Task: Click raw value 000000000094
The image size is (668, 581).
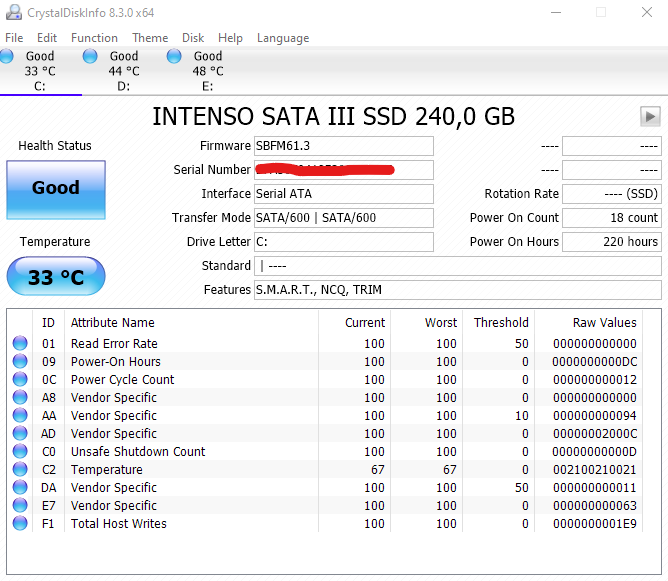Action: (595, 415)
